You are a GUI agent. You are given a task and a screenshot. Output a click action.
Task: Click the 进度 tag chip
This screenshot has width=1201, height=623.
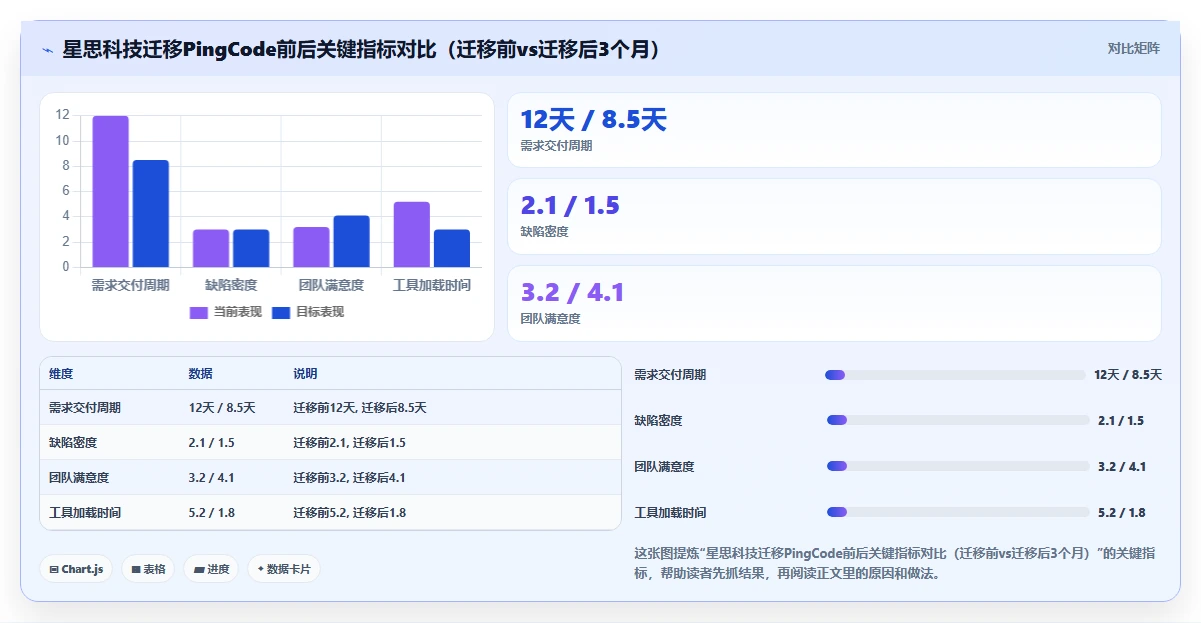point(211,569)
